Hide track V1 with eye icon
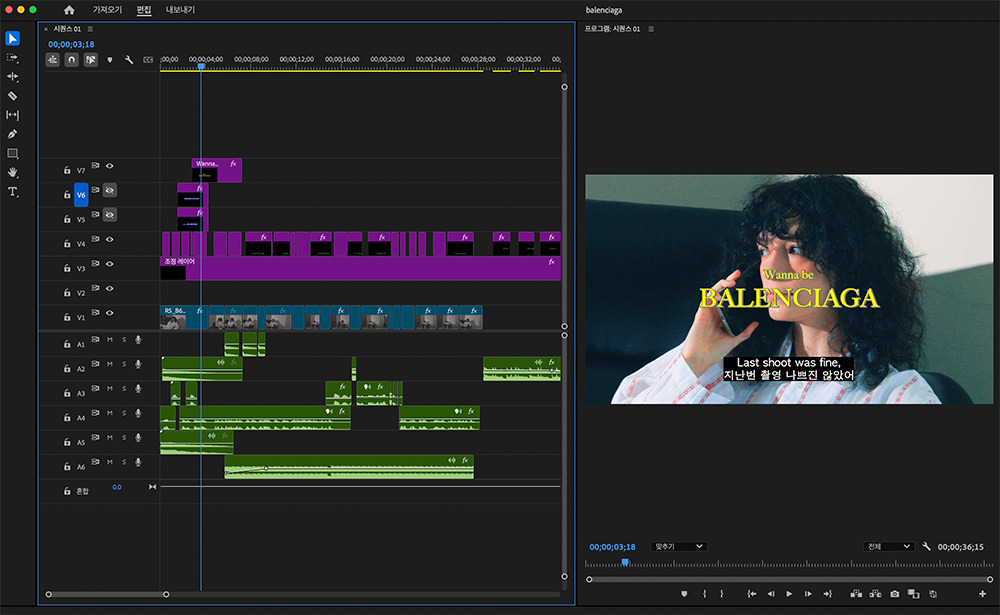Image resolution: width=1000 pixels, height=615 pixels. click(110, 313)
